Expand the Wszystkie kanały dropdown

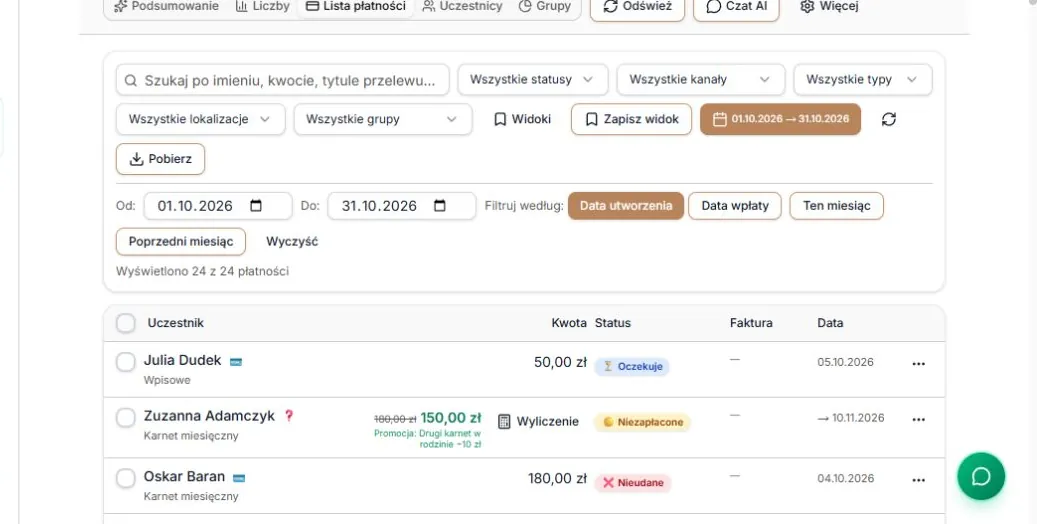[700, 79]
